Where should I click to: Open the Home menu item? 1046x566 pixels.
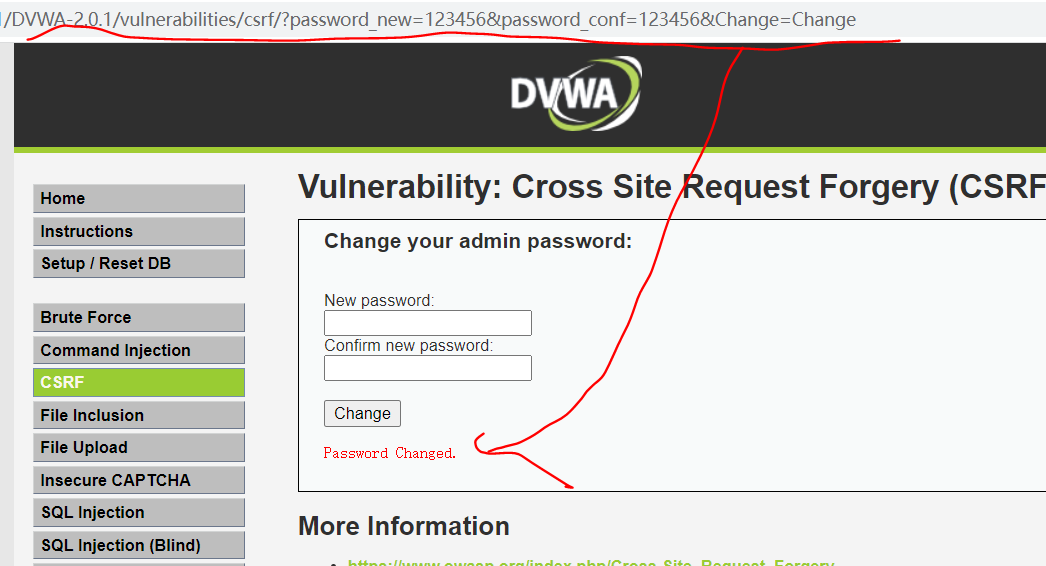pyautogui.click(x=139, y=198)
